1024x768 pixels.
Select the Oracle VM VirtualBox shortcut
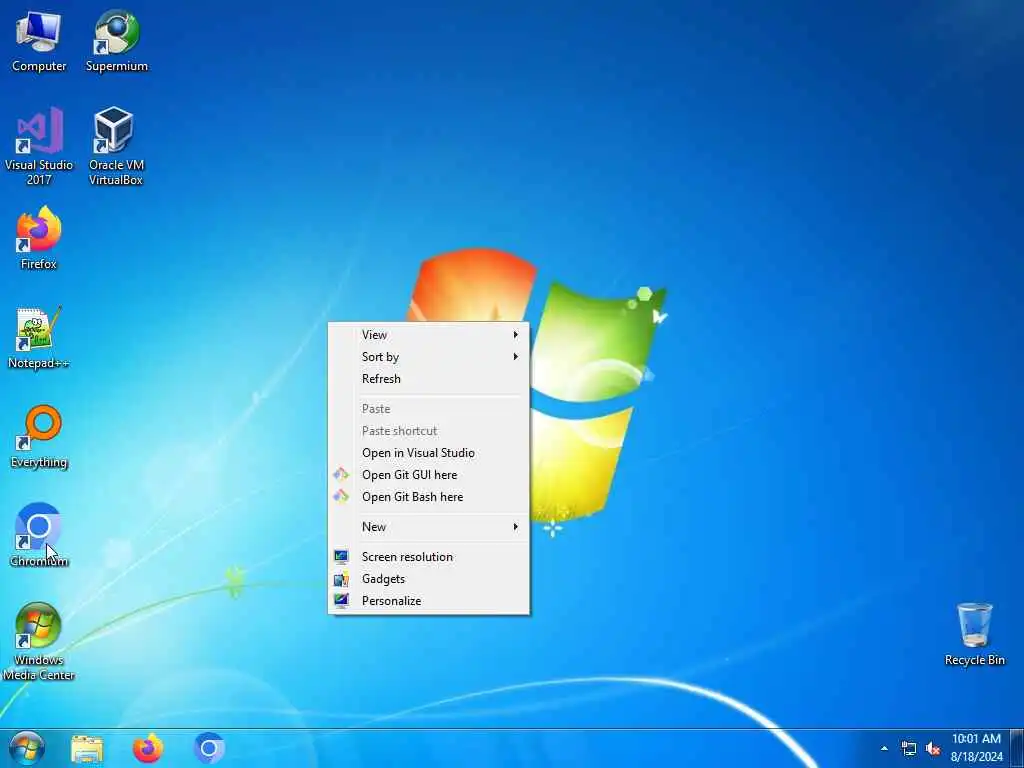tap(116, 146)
